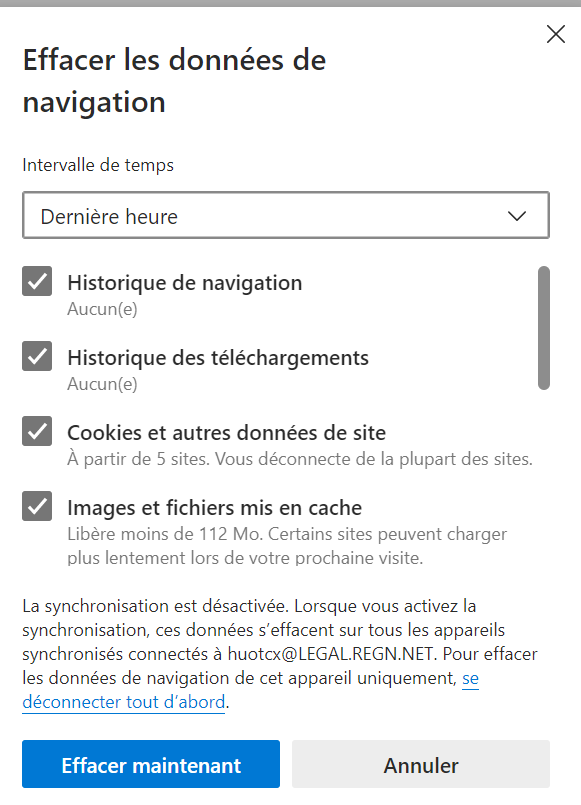Image resolution: width=581 pixels, height=805 pixels.
Task: Open the Intervalle de temps dropdown
Action: pyautogui.click(x=286, y=215)
